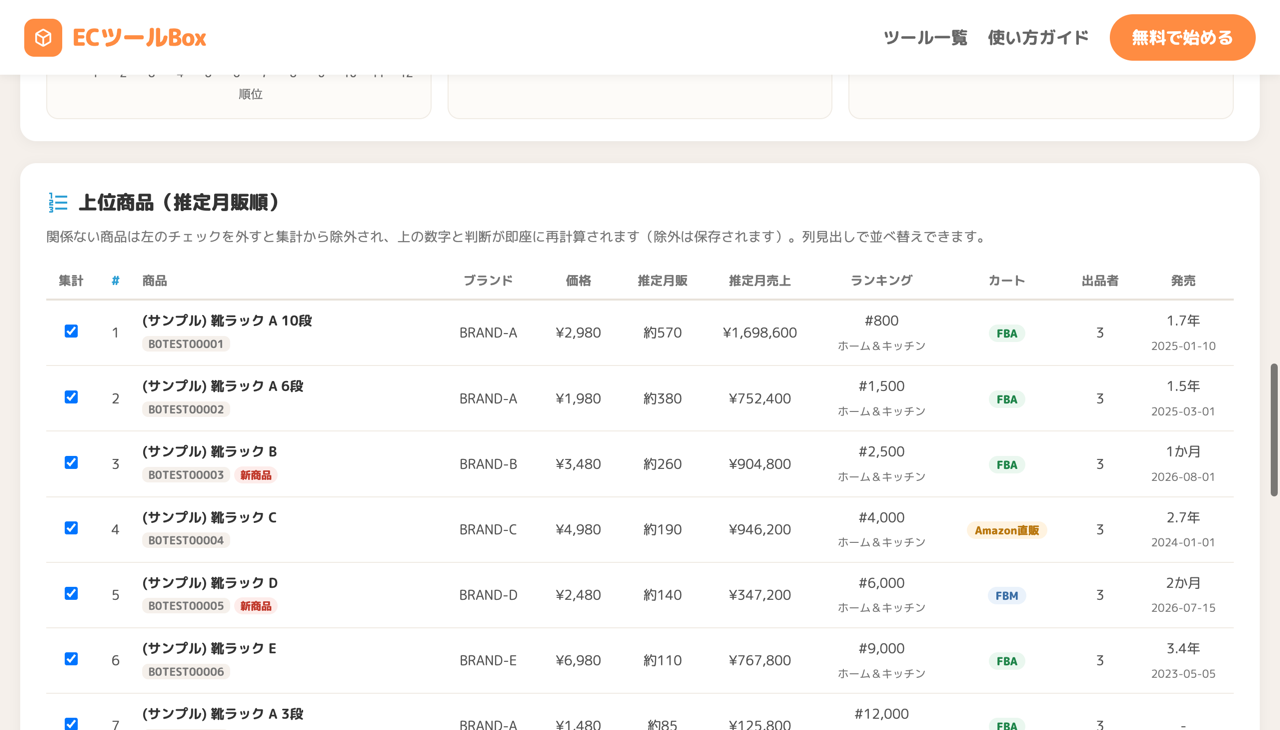The width and height of the screenshot is (1280, 730).
Task: Click the 無料で始める button
Action: pyautogui.click(x=1182, y=38)
